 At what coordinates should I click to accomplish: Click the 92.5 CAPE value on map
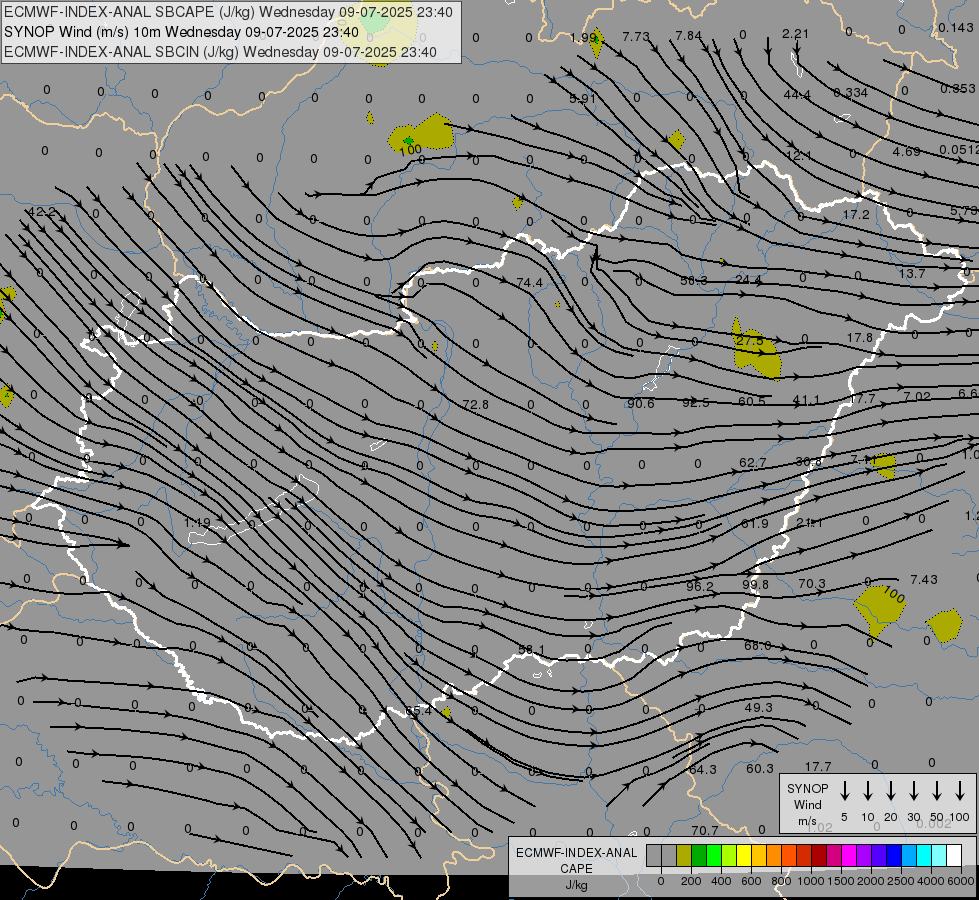pos(696,403)
